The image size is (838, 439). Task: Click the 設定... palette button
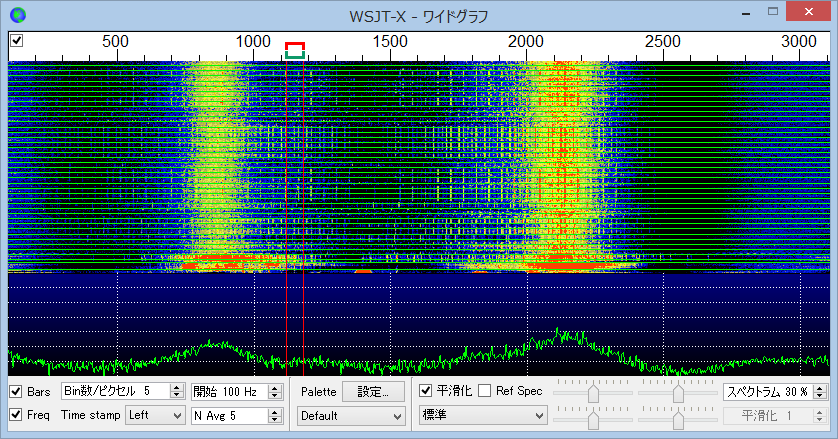point(373,391)
